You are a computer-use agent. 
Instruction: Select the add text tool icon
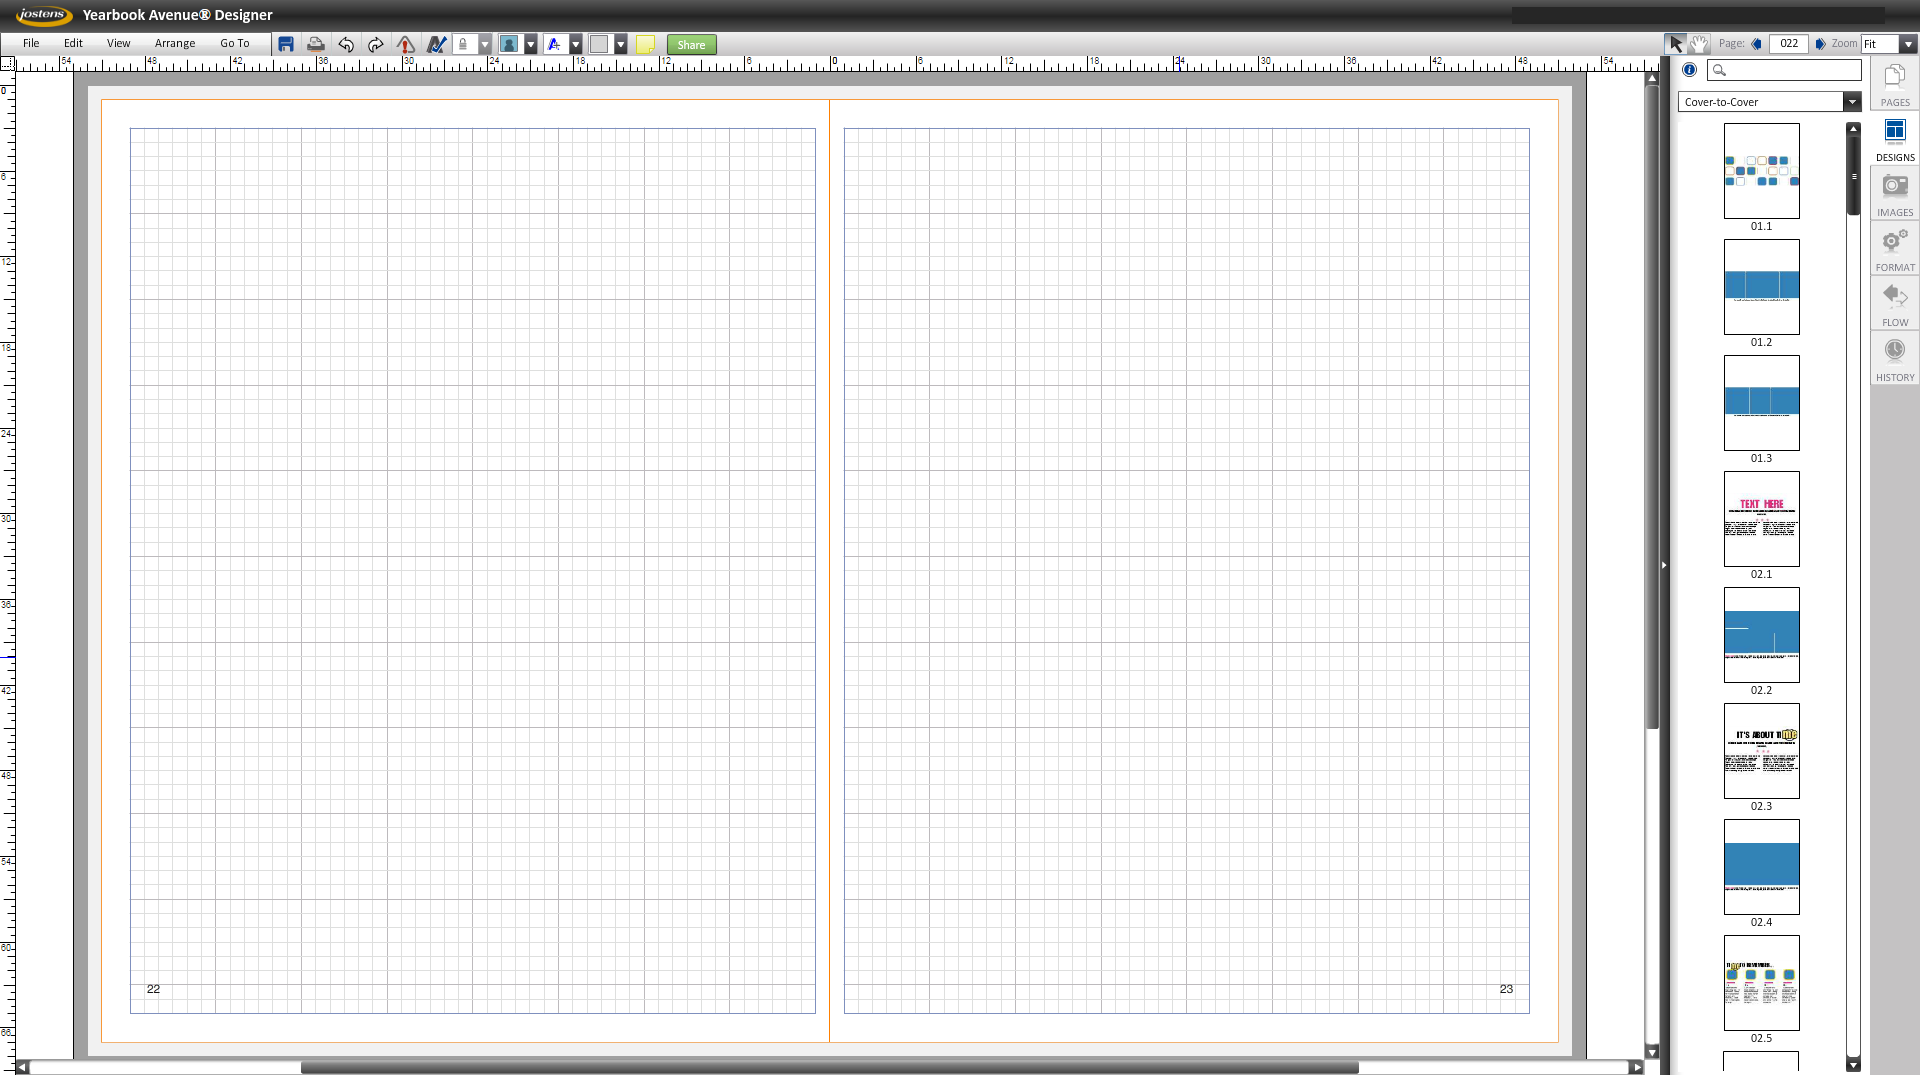pyautogui.click(x=554, y=44)
